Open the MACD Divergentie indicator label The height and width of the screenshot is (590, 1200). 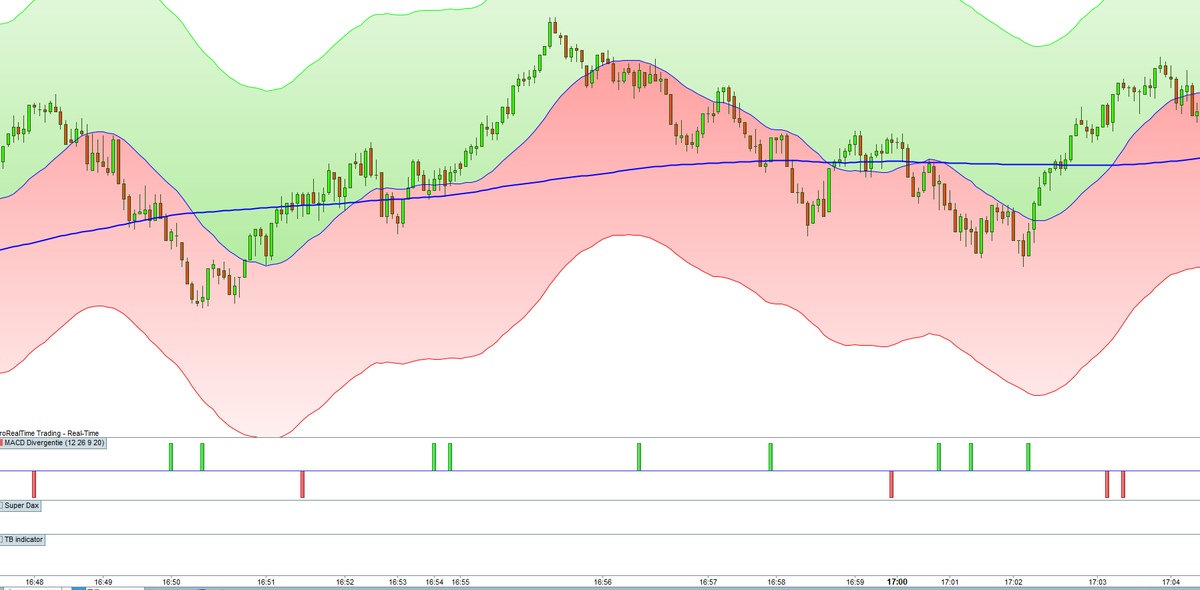[x=55, y=442]
